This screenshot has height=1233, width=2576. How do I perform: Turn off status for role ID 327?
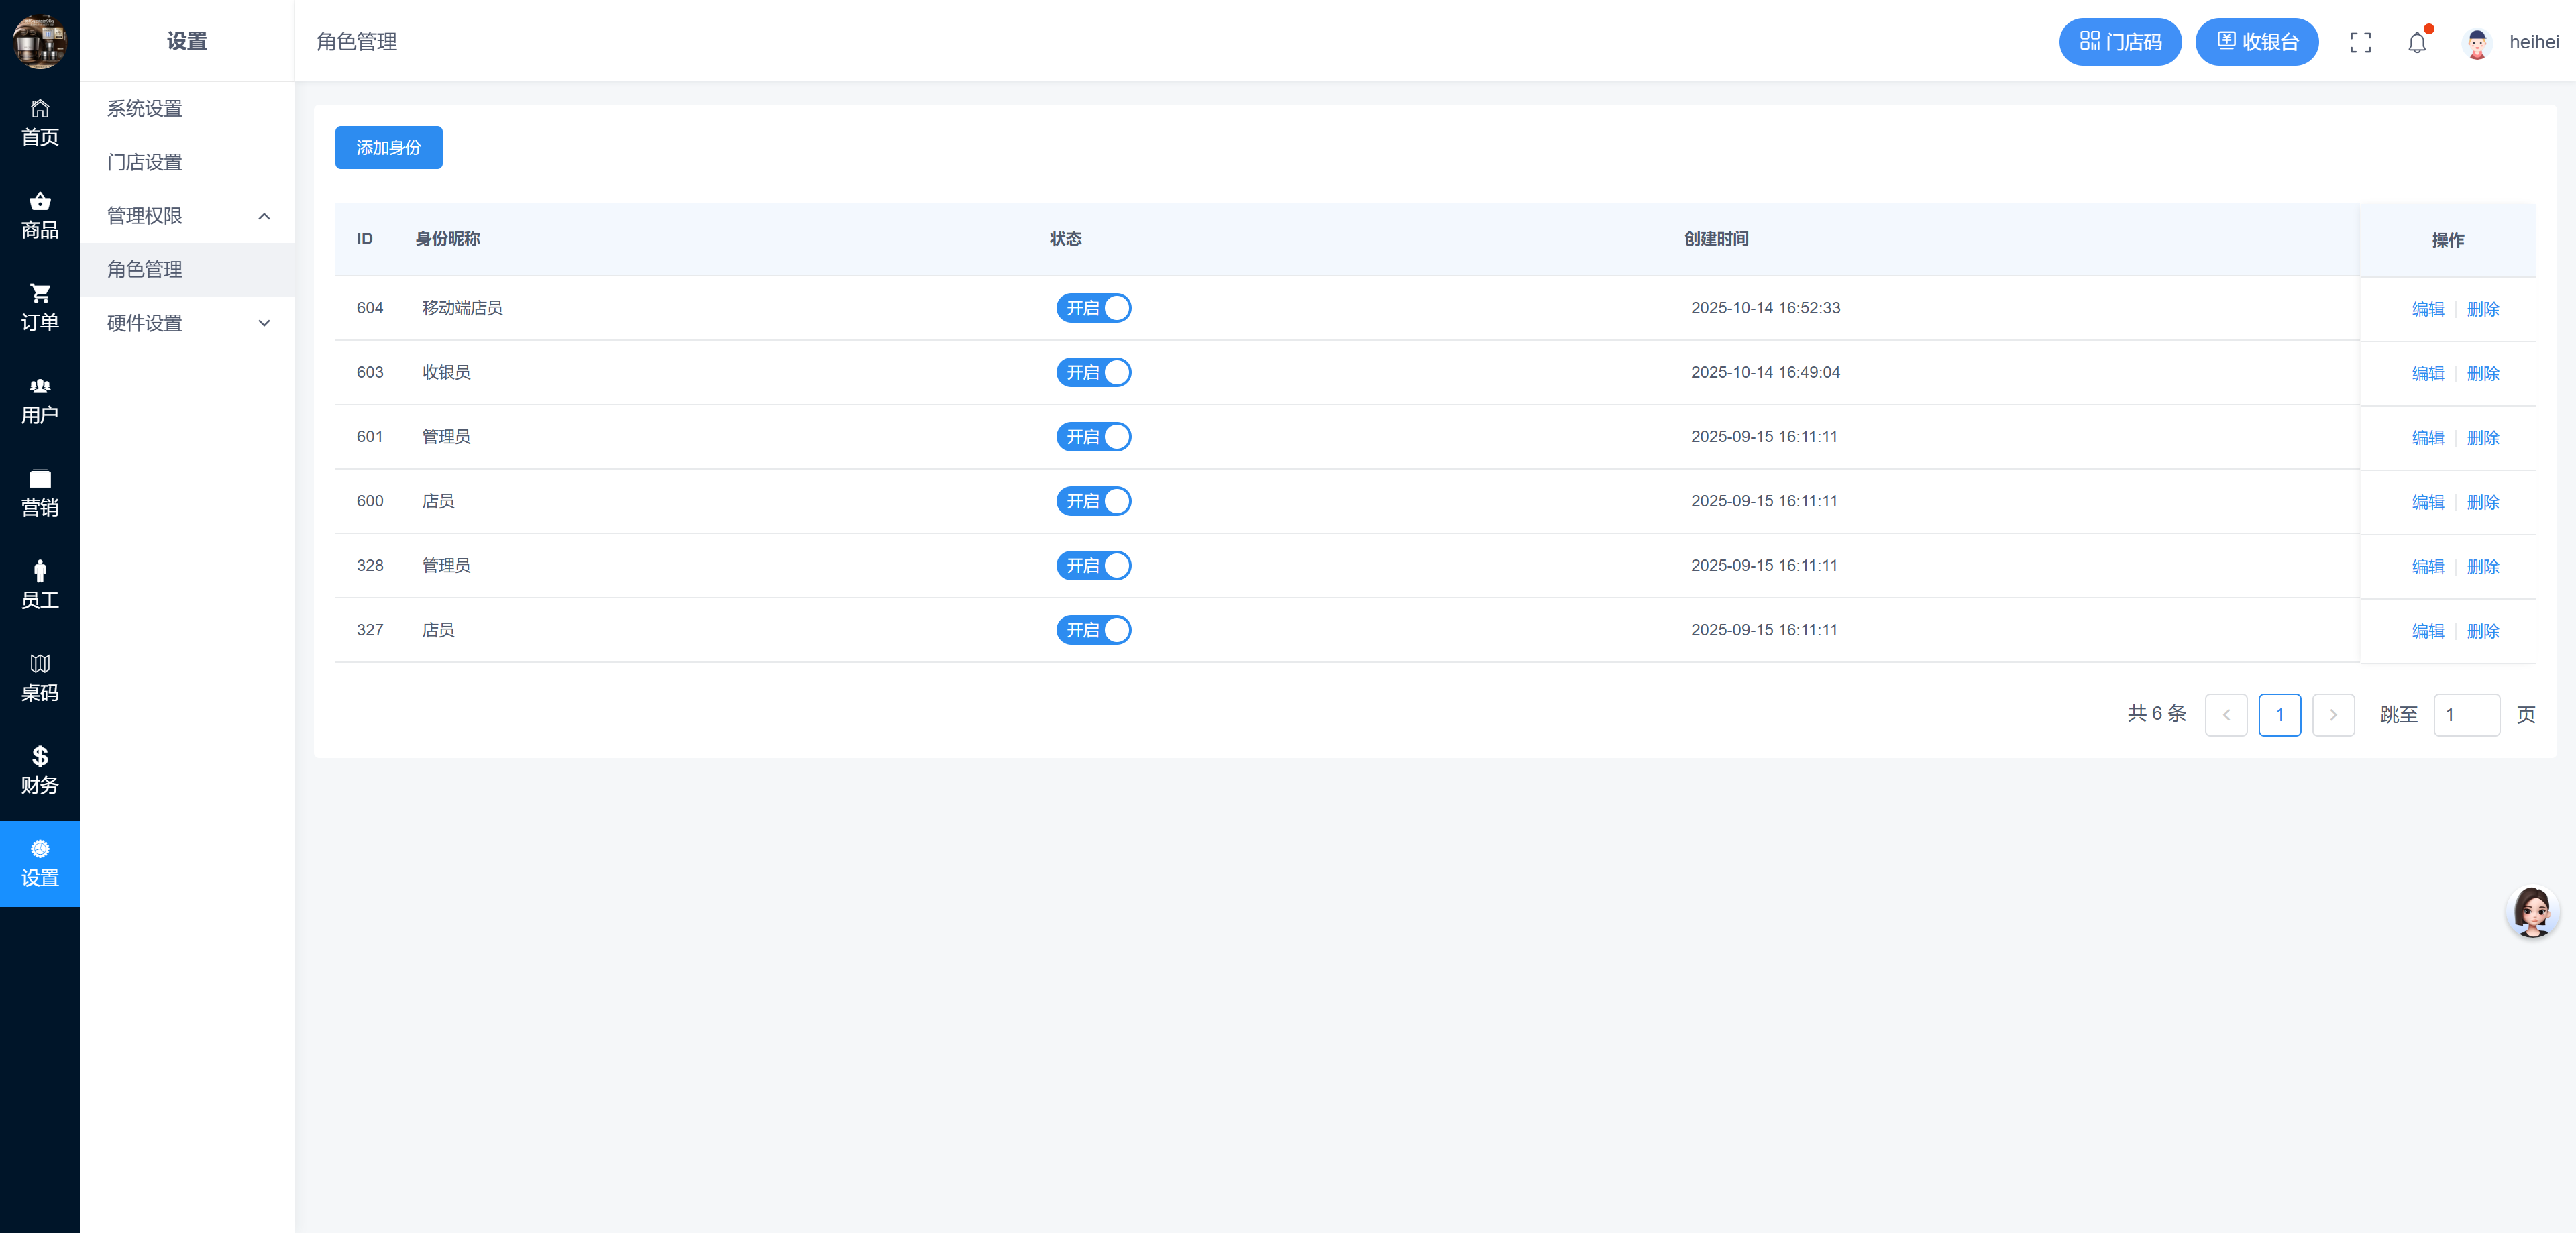tap(1093, 630)
